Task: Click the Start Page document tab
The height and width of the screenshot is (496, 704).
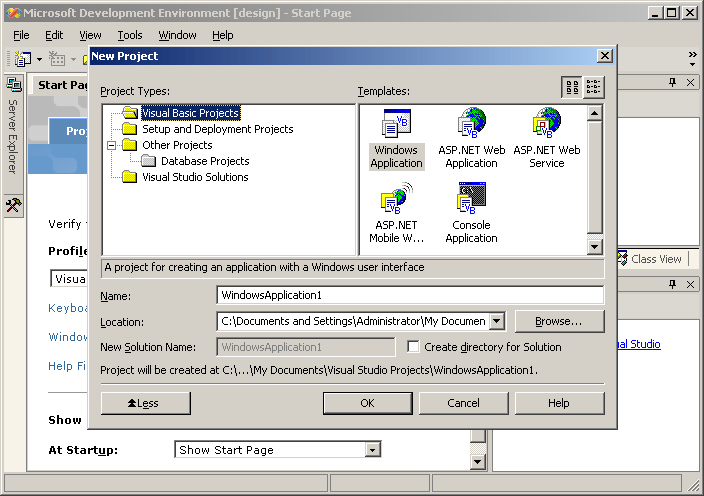Action: click(x=61, y=85)
